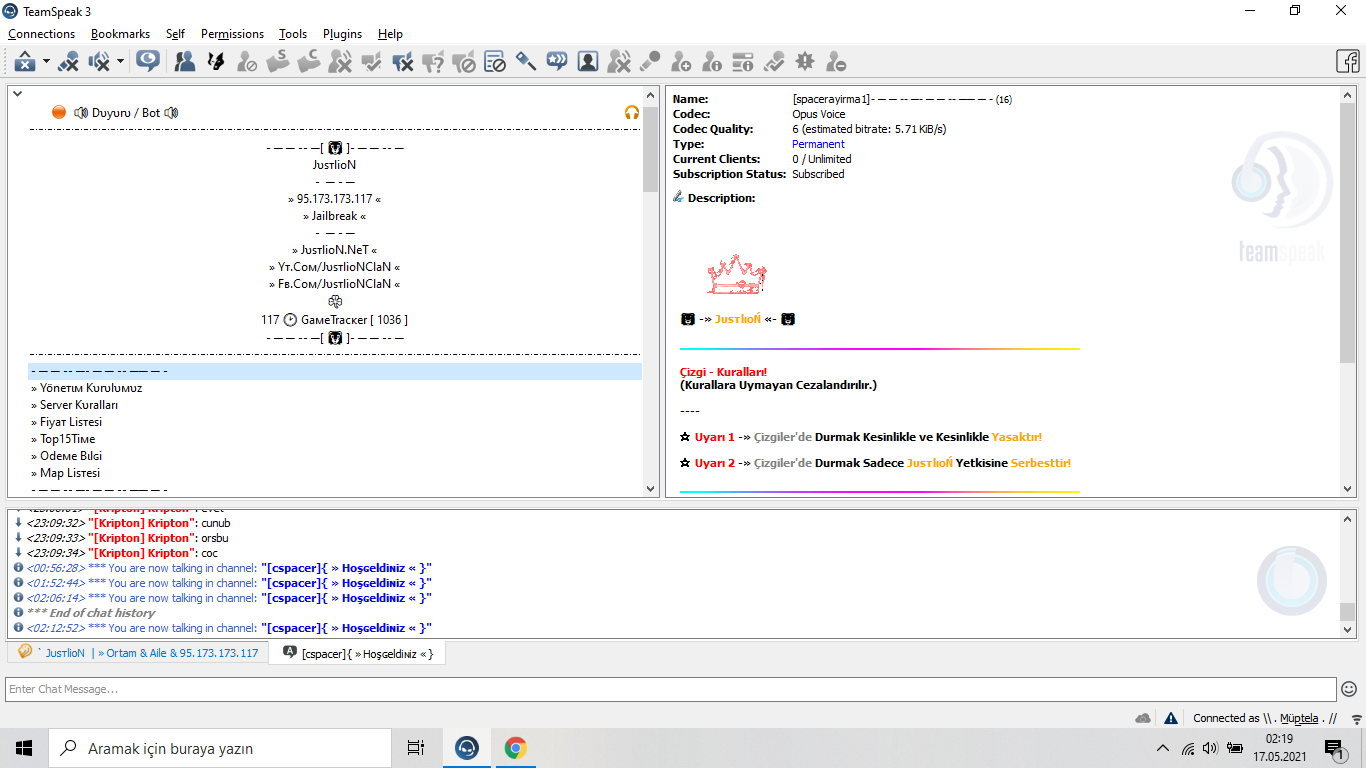The width and height of the screenshot is (1366, 768).
Task: Click the gear-shaped toolbar icon
Action: click(805, 62)
